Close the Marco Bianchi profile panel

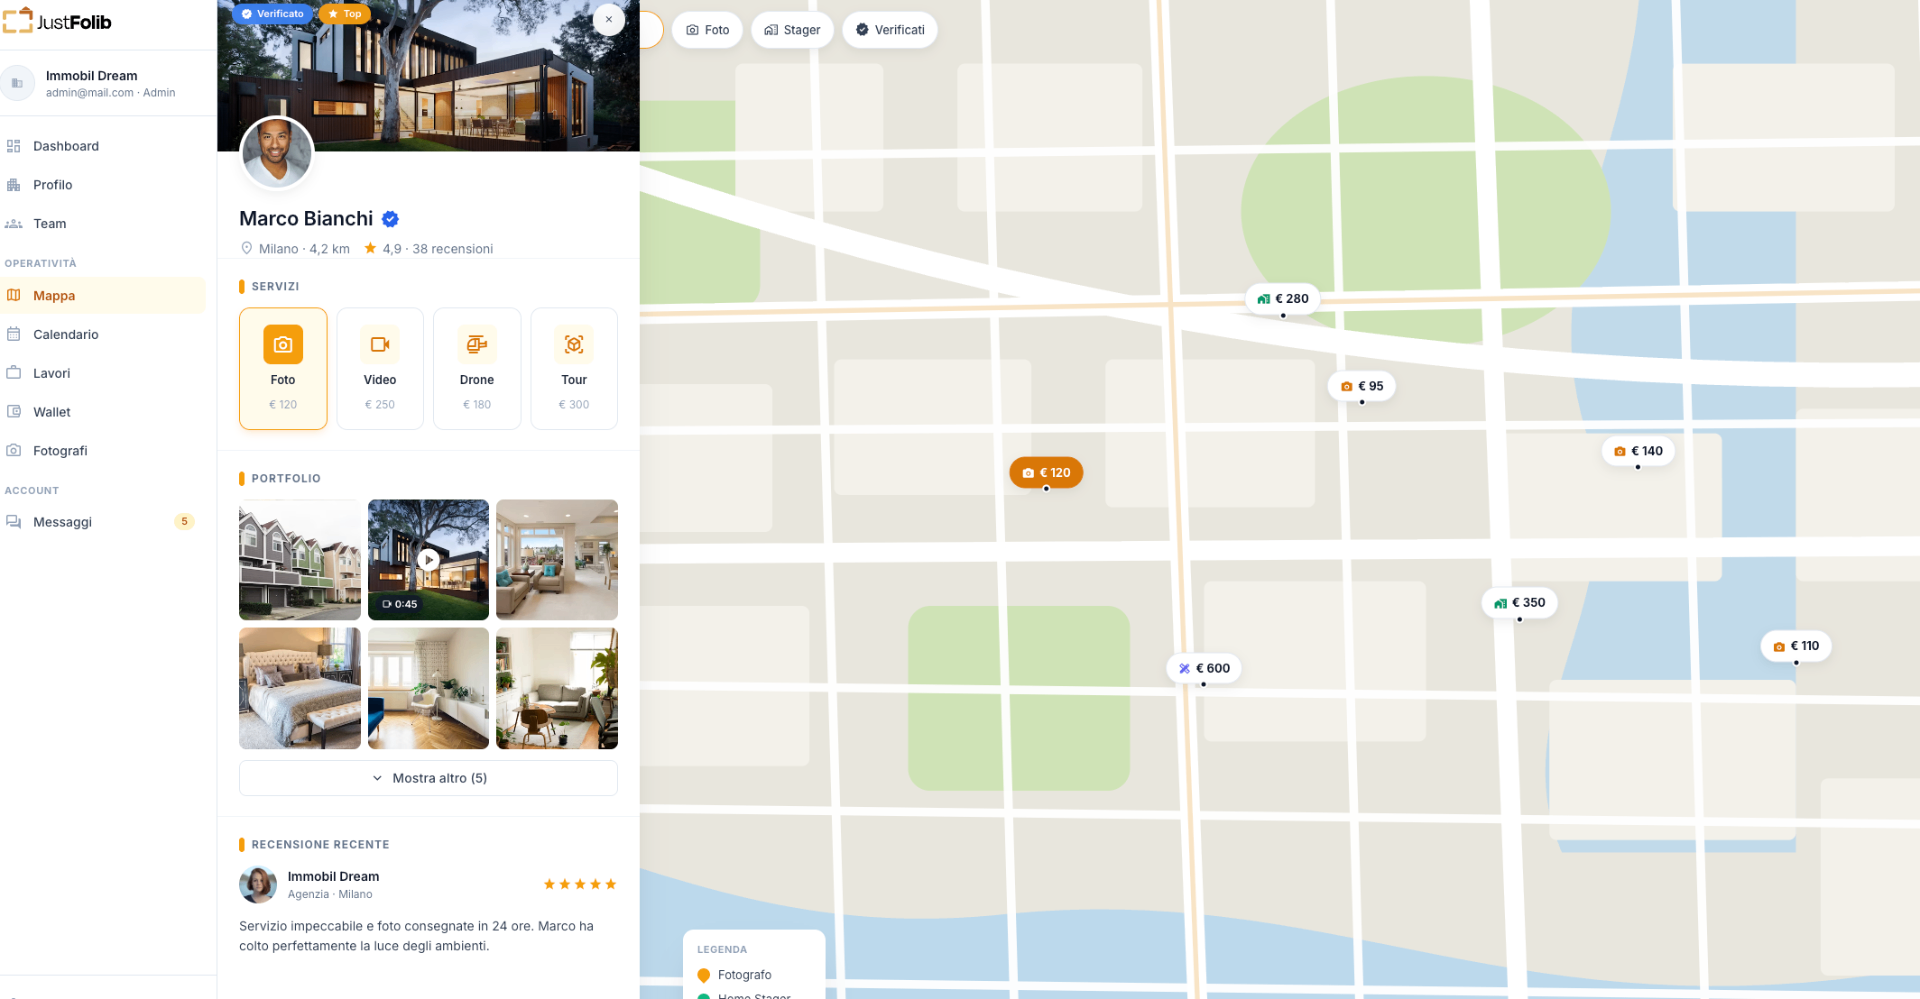tap(608, 19)
